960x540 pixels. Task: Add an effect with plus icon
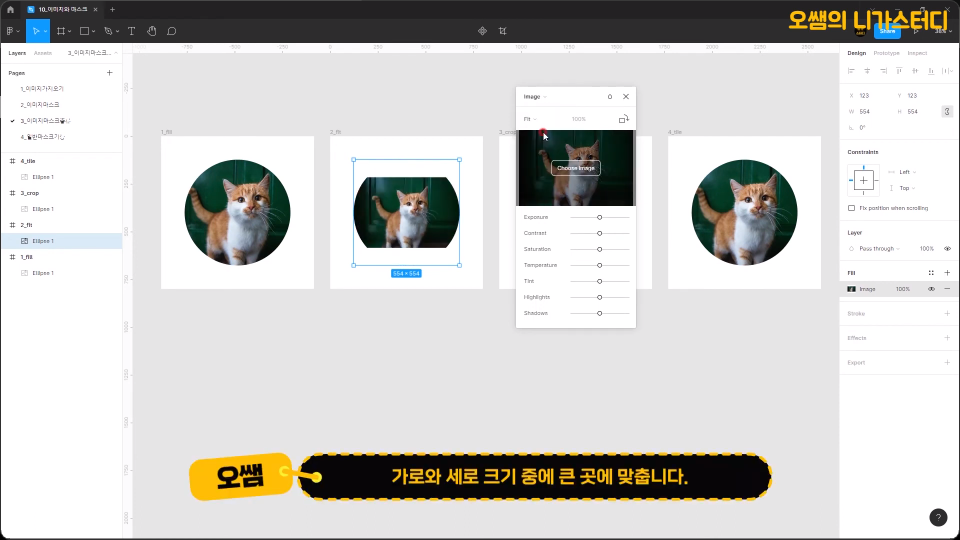947,338
